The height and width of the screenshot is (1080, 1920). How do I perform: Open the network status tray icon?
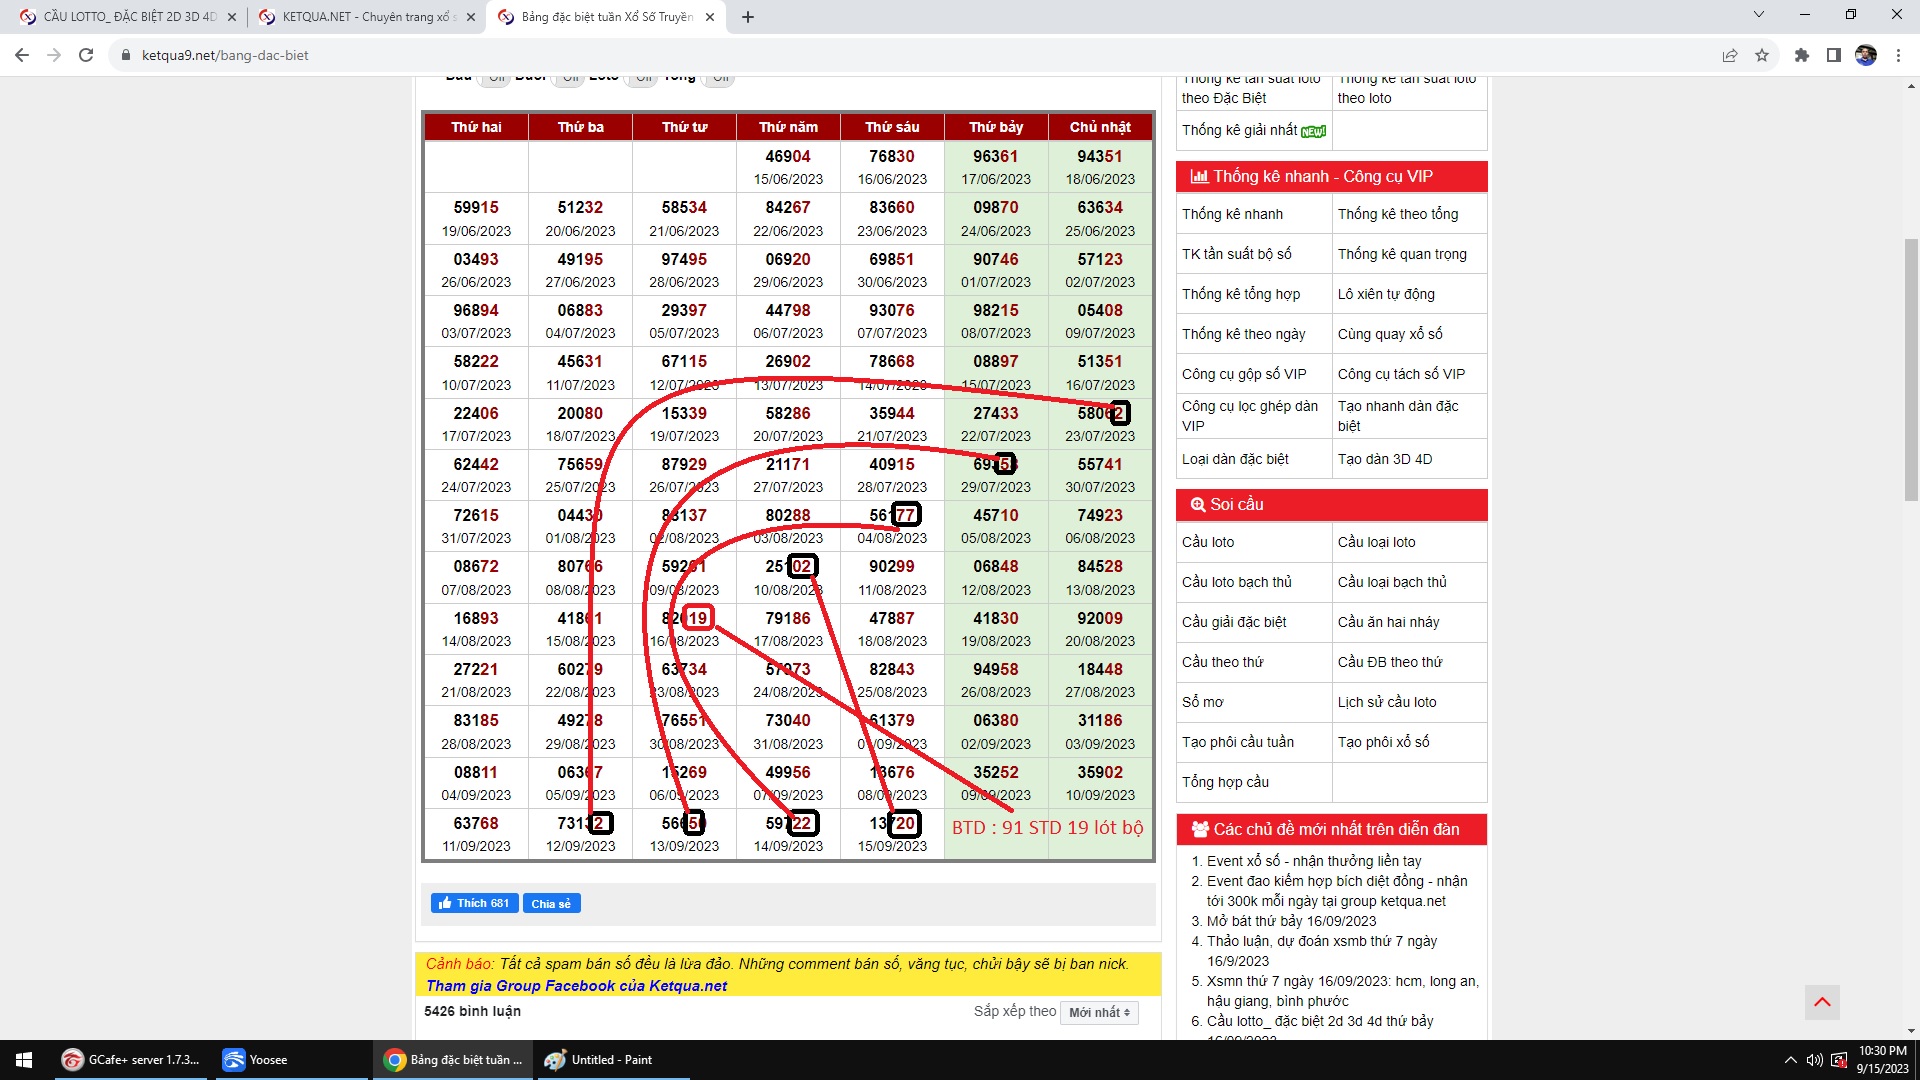tap(1839, 1060)
